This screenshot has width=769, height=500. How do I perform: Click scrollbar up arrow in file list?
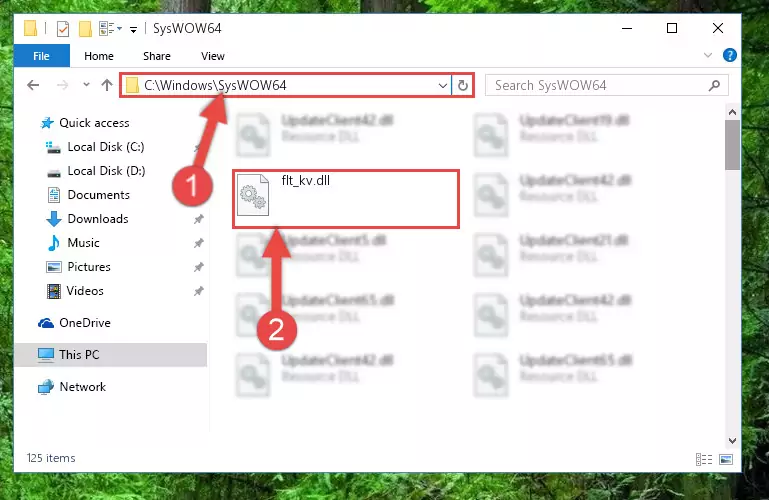[732, 112]
